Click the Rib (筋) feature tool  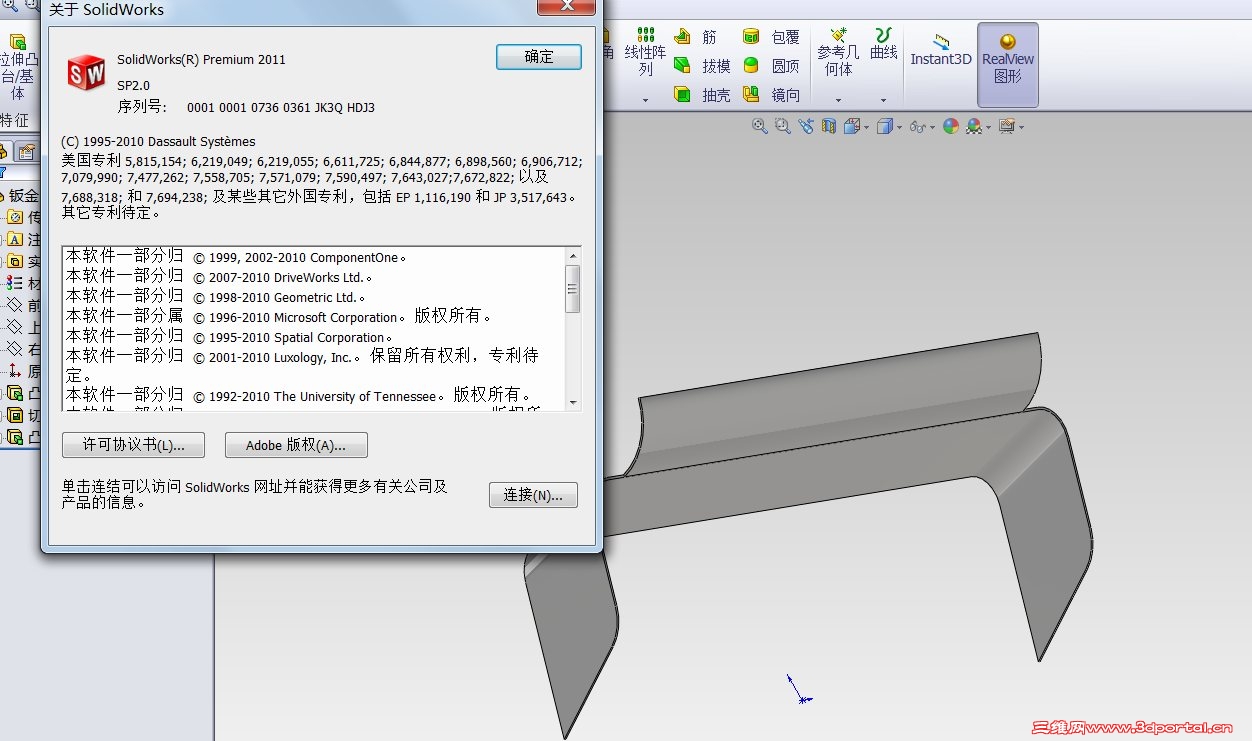tap(696, 37)
